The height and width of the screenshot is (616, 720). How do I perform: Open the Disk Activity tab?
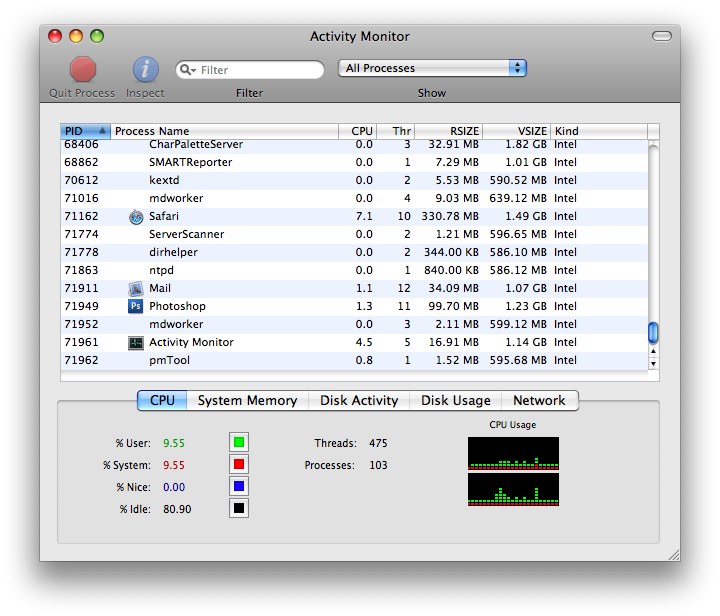359,400
